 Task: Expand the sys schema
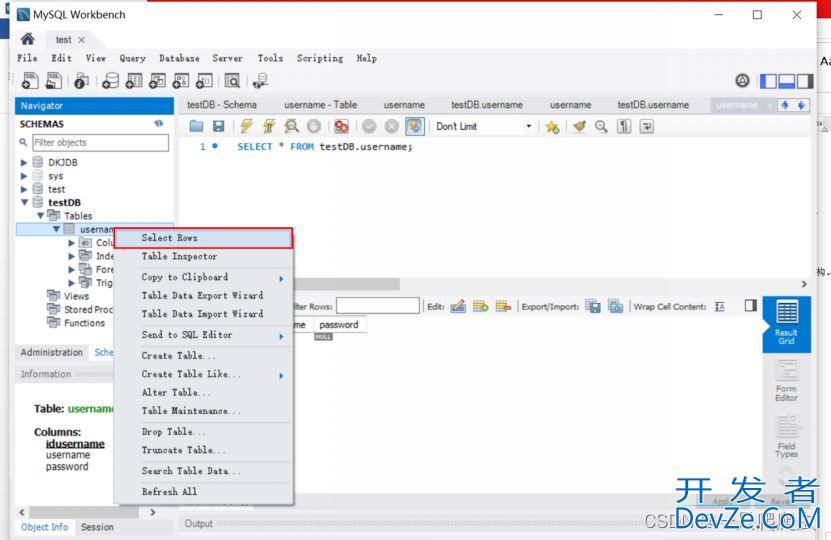24,176
